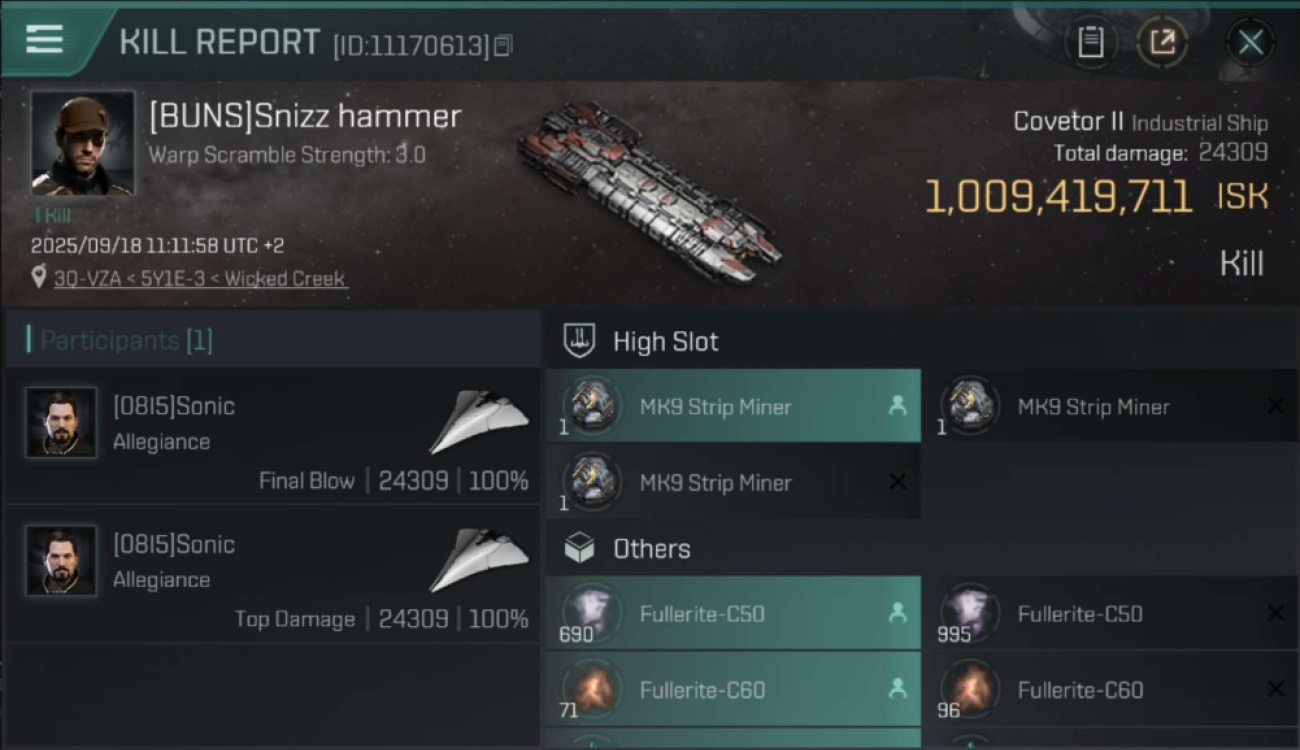
Task: Click the Covetor II ship image
Action: [x=650, y=190]
